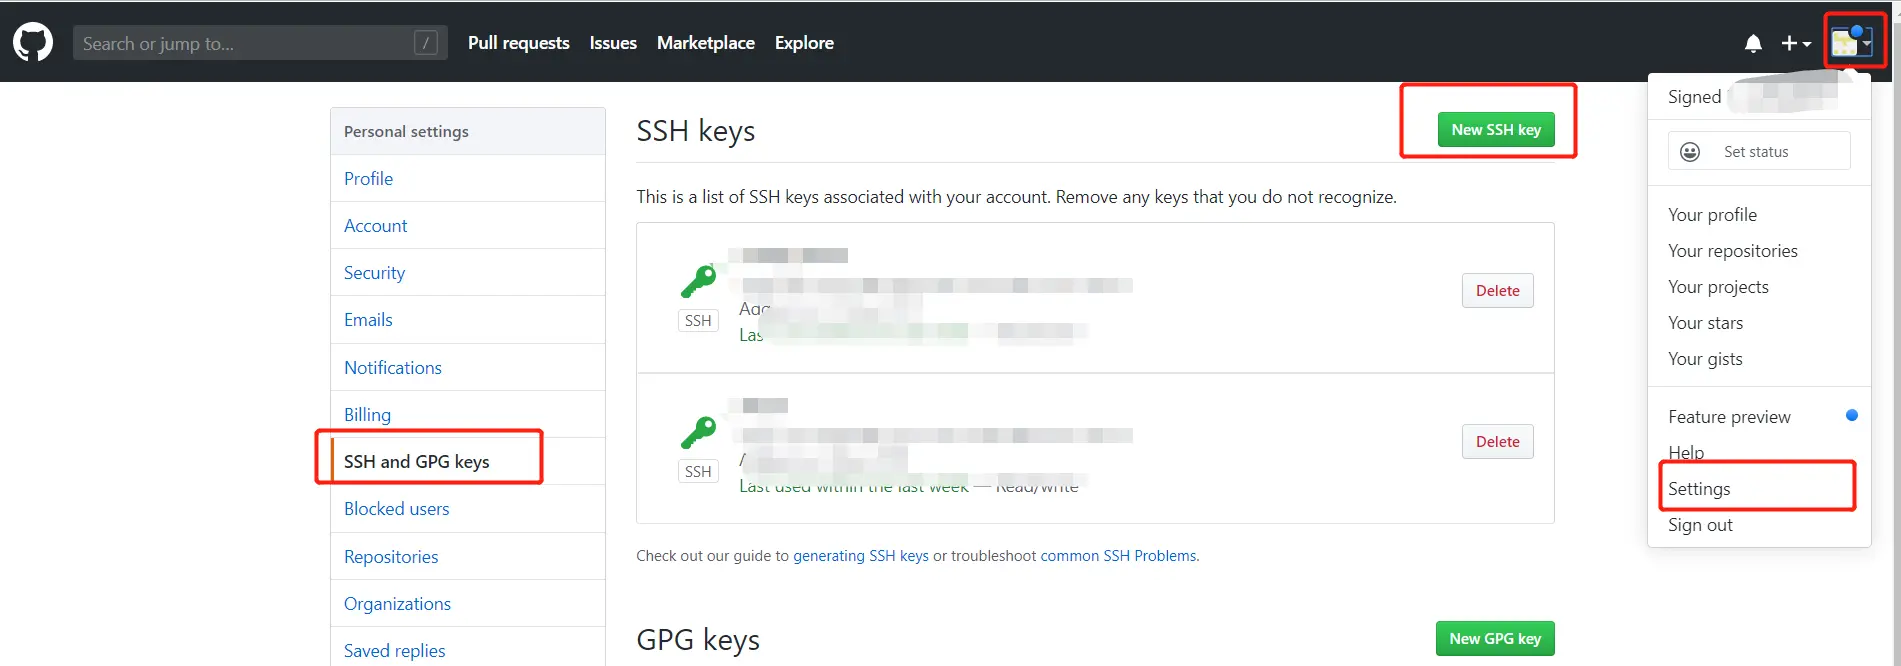Viewport: 1901px width, 666px height.
Task: Delete the first SSH key
Action: 1497,291
